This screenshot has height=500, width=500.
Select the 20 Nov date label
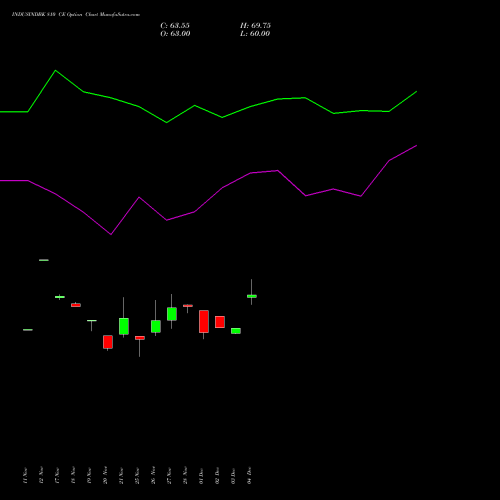point(105,476)
